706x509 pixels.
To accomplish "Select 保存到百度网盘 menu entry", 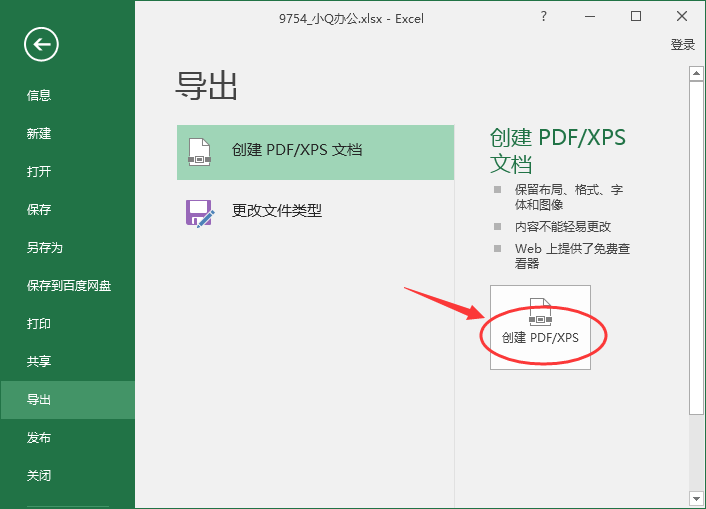I will pos(68,286).
